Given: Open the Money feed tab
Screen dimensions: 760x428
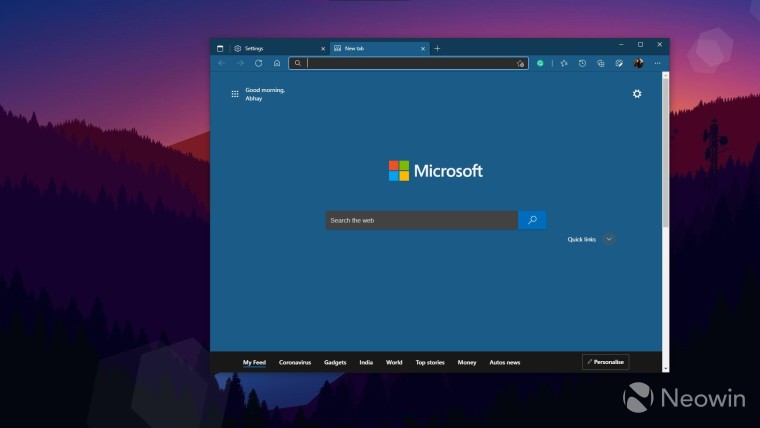Looking at the screenshot, I should tap(467, 363).
